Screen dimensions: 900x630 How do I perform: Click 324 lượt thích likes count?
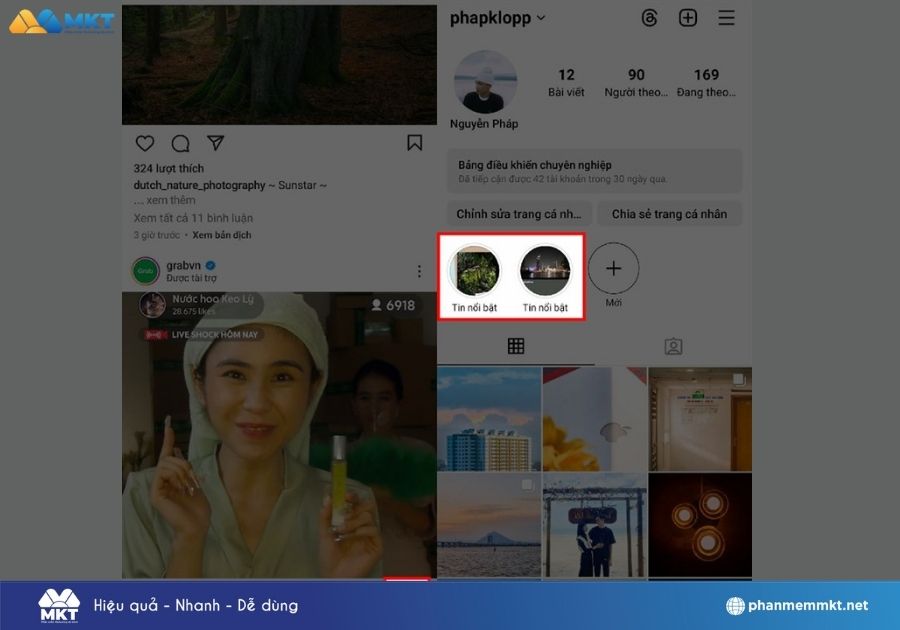coord(169,168)
